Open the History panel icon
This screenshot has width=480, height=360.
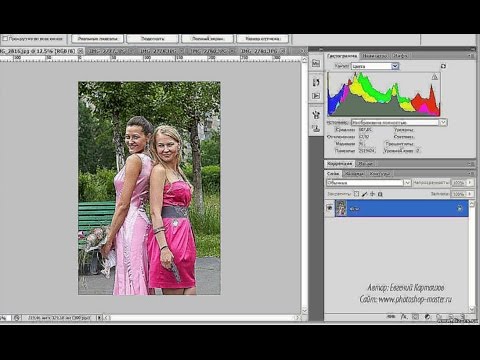point(316,82)
